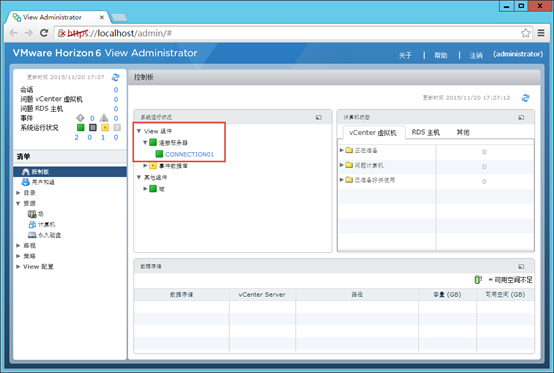Collapse the View components tree node
The image size is (554, 373).
coord(139,131)
